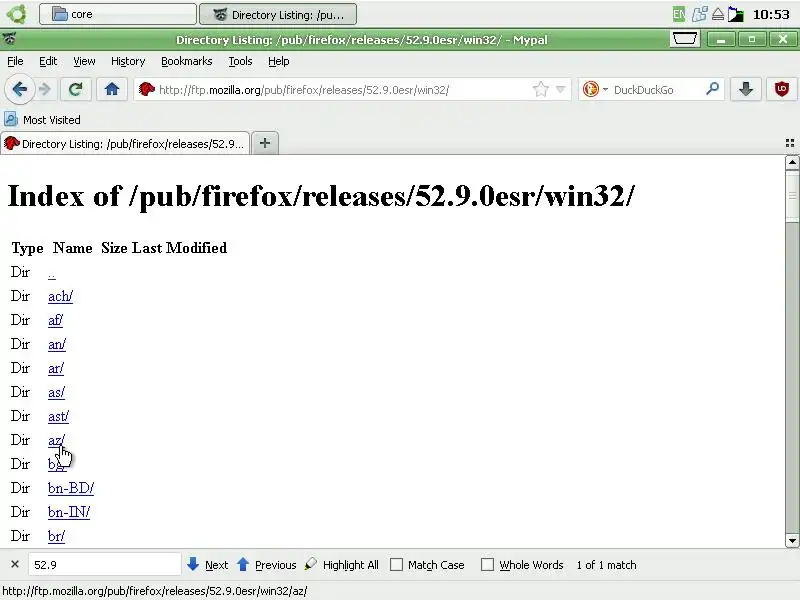Open the bn-BD/ directory link
This screenshot has height=600, width=800.
coord(71,488)
